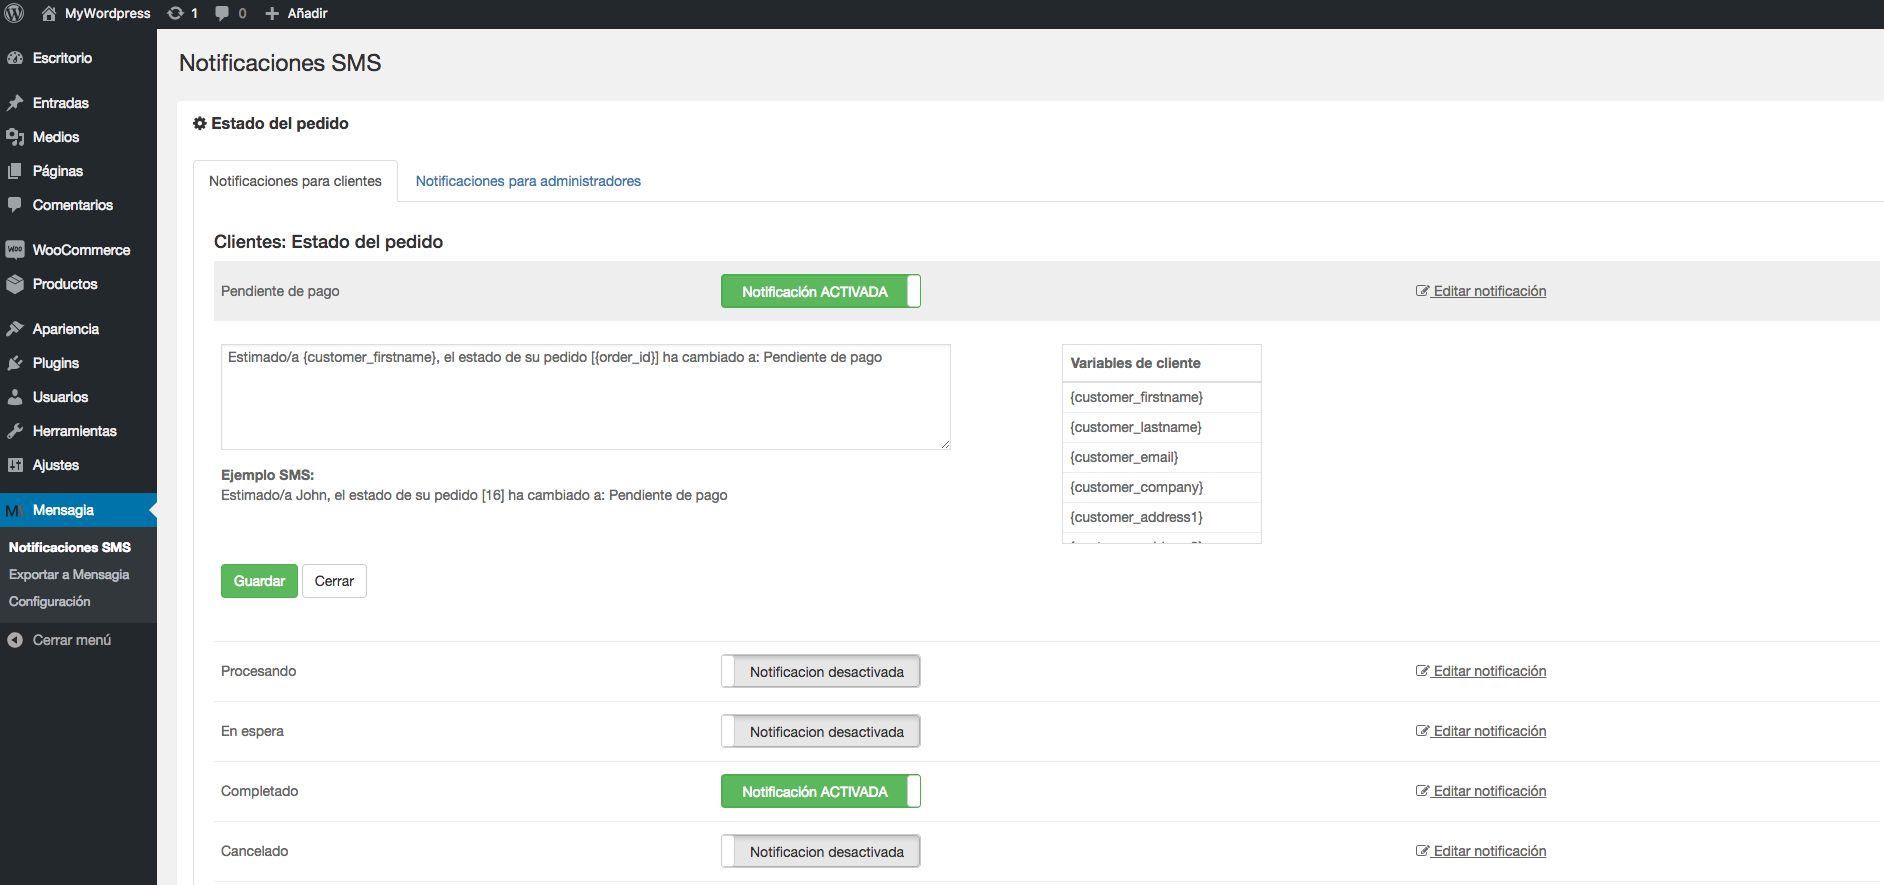Open the updates icon in admin bar
Screen dimensions: 1884x885
click(x=176, y=13)
